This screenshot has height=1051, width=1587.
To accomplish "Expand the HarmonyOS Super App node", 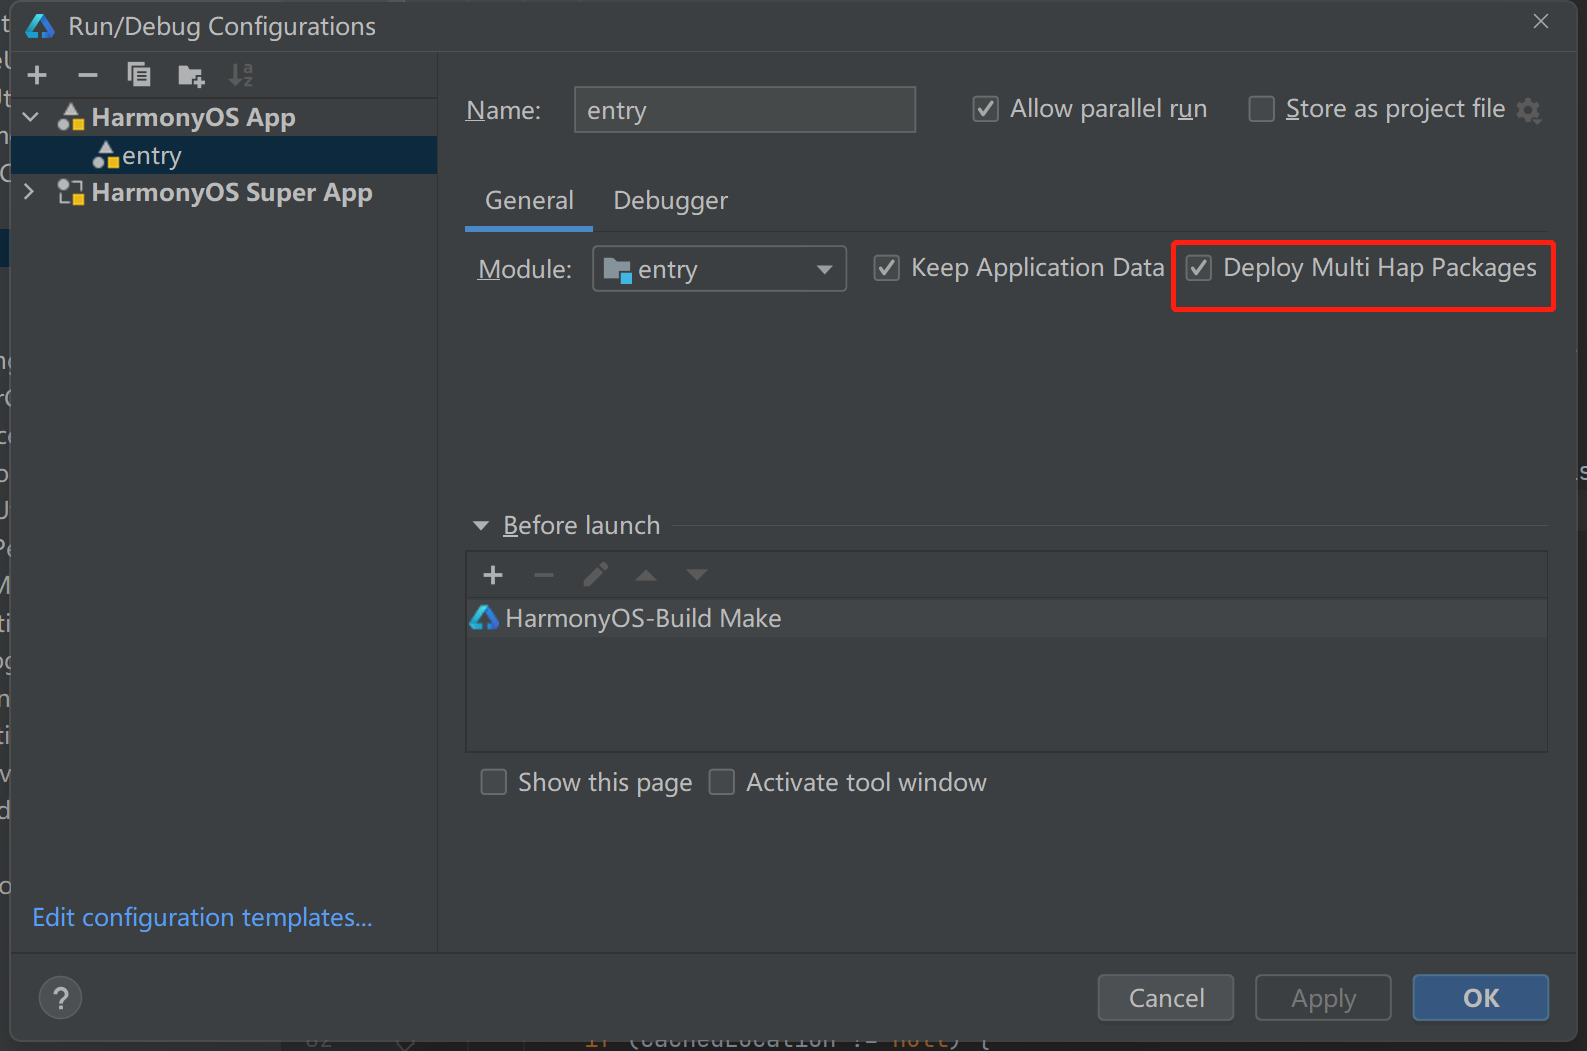I will coord(29,192).
